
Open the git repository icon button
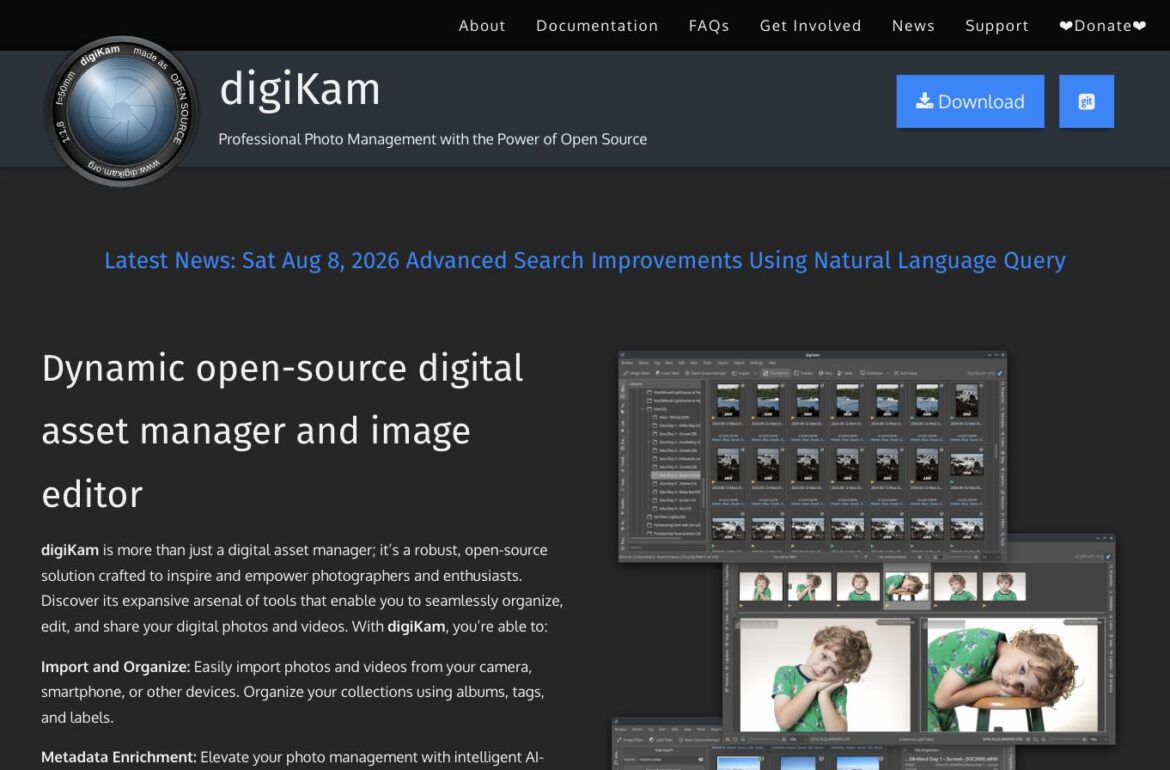pos(1086,101)
